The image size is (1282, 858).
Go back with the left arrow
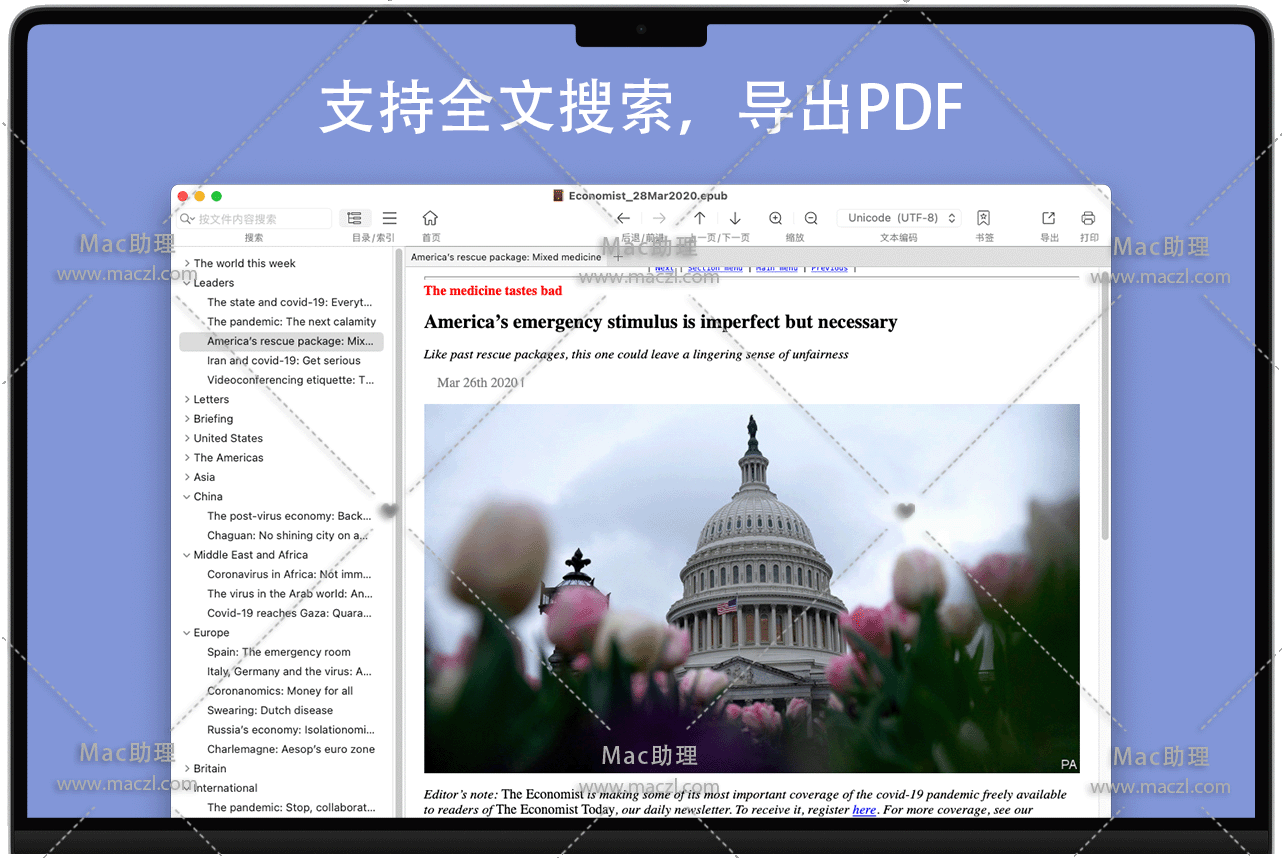[623, 218]
